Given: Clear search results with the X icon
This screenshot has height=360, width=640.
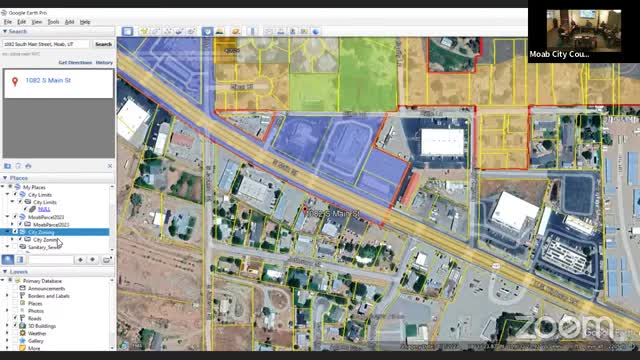Looking at the screenshot, I should pyautogui.click(x=110, y=166).
